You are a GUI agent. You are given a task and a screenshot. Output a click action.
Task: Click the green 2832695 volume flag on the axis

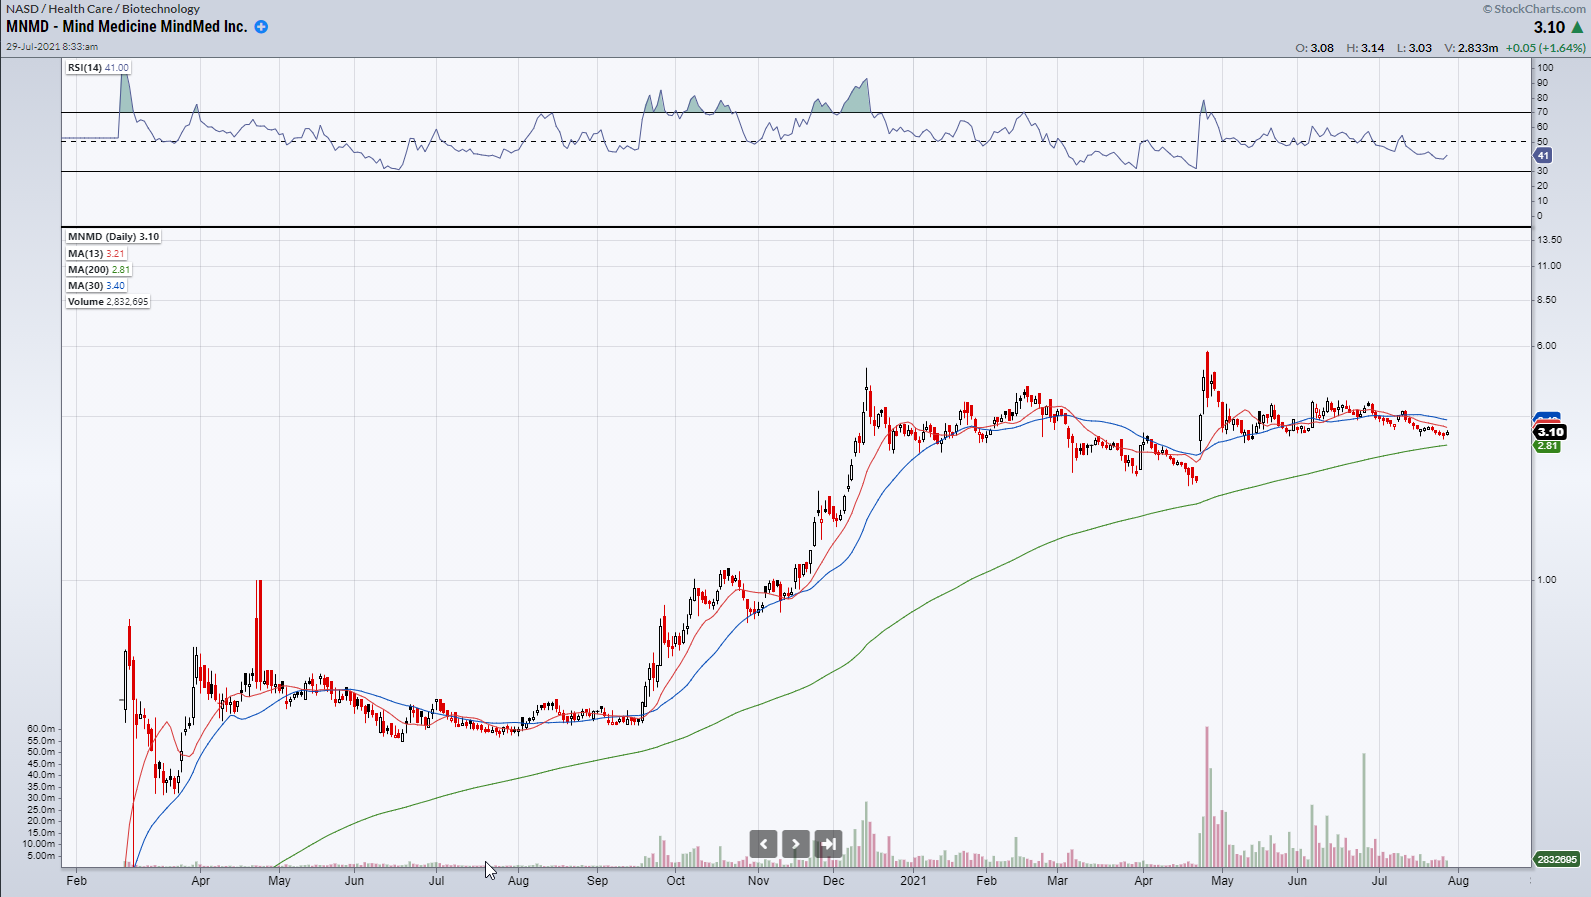point(1556,859)
